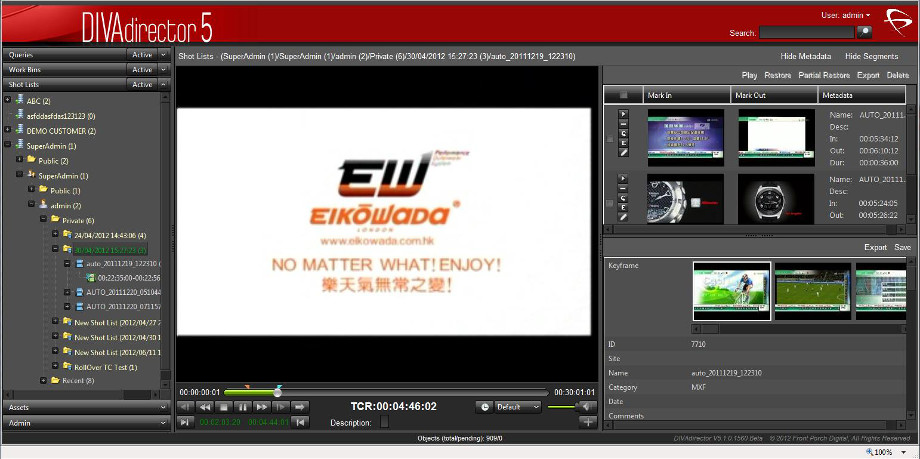Stop video playback
Viewport: 920px width, 459px height.
pyautogui.click(x=224, y=406)
